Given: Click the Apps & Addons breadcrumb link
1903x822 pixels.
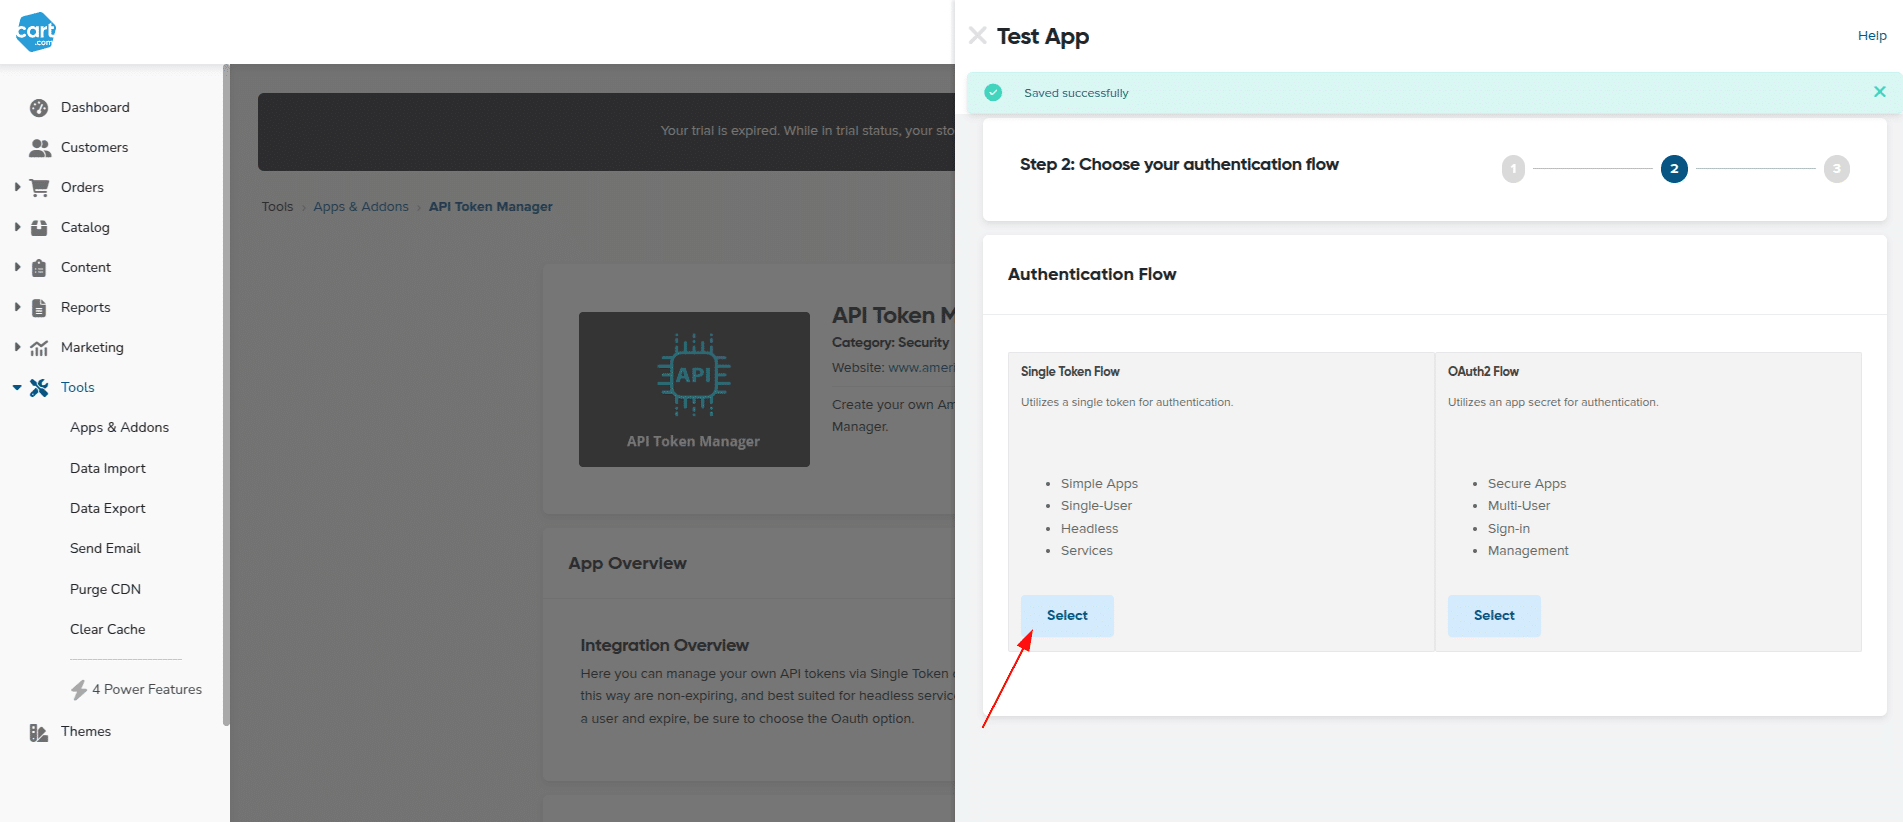Looking at the screenshot, I should 361,207.
